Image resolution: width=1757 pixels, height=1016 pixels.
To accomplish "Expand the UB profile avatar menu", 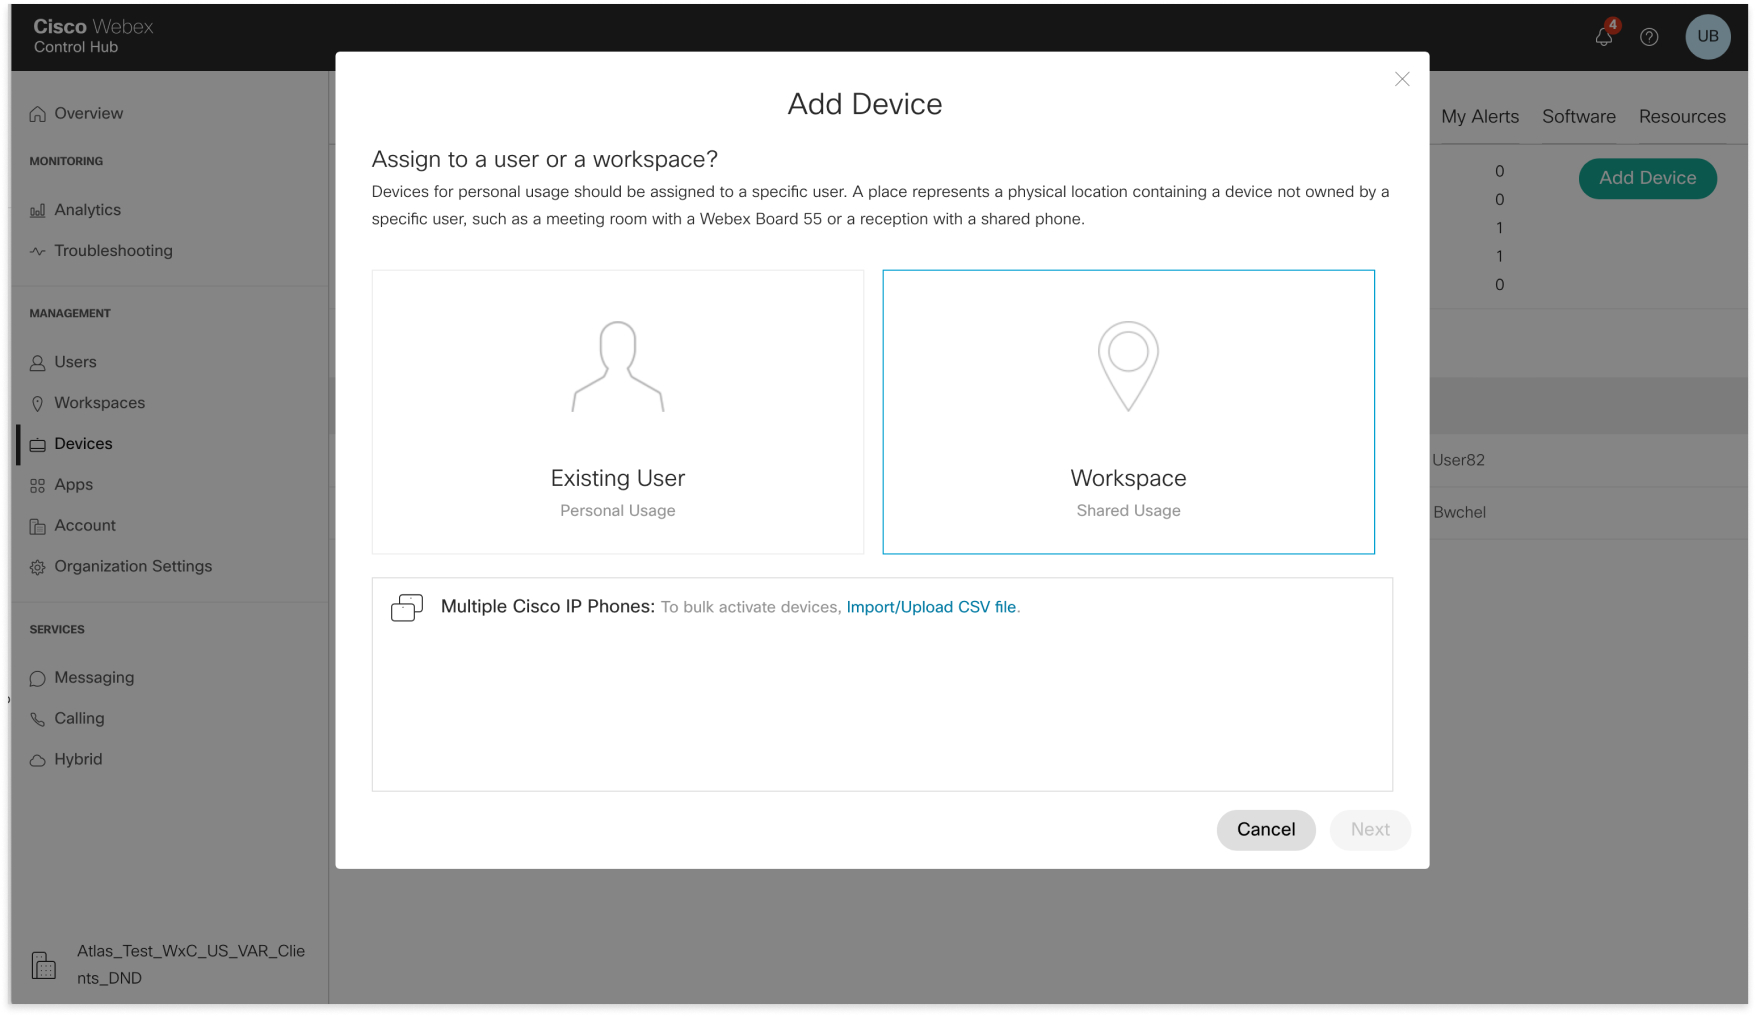I will 1707,37.
